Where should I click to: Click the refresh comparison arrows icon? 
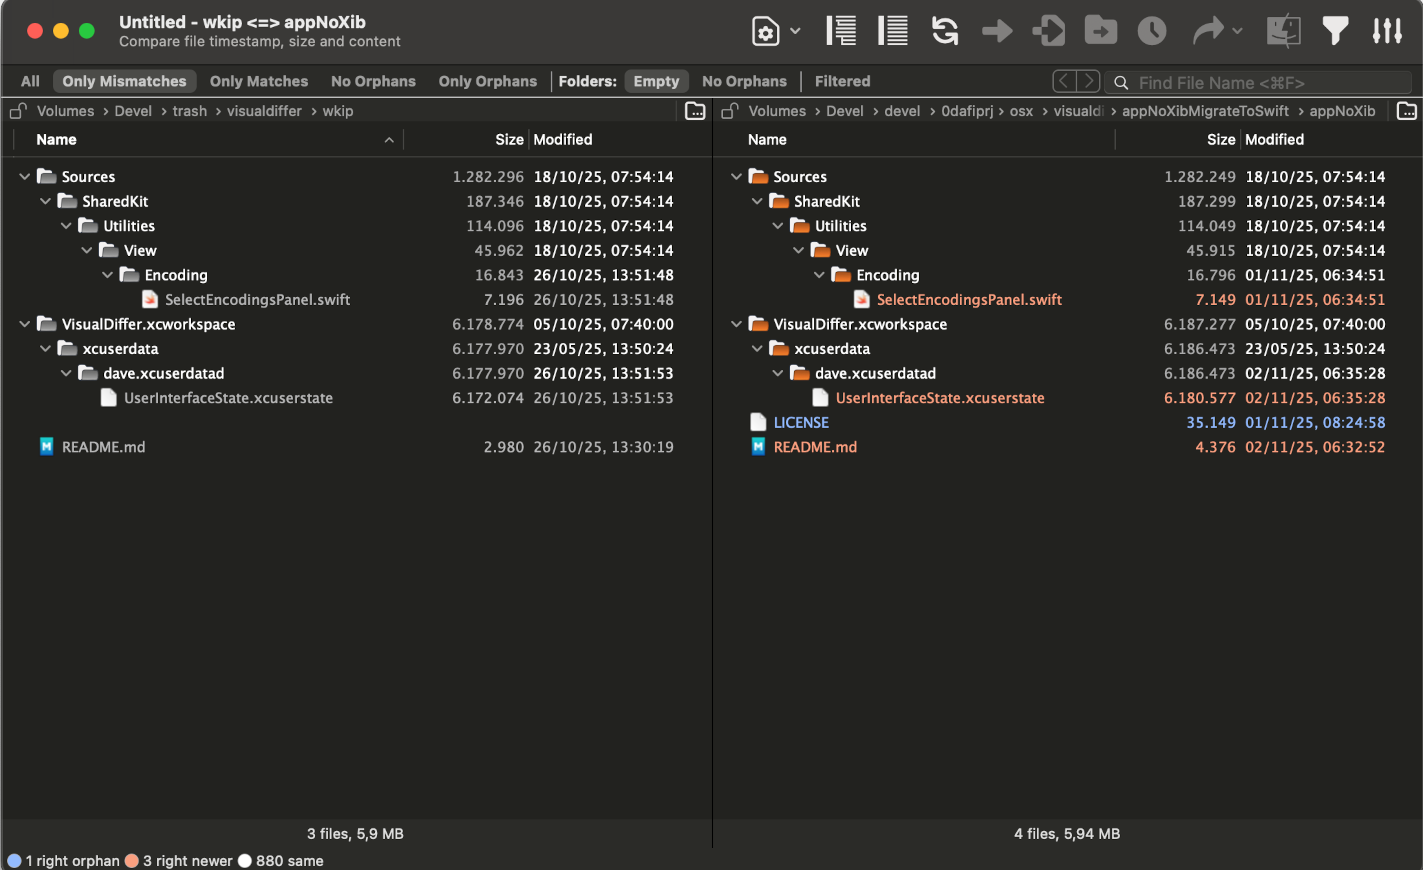pos(945,31)
